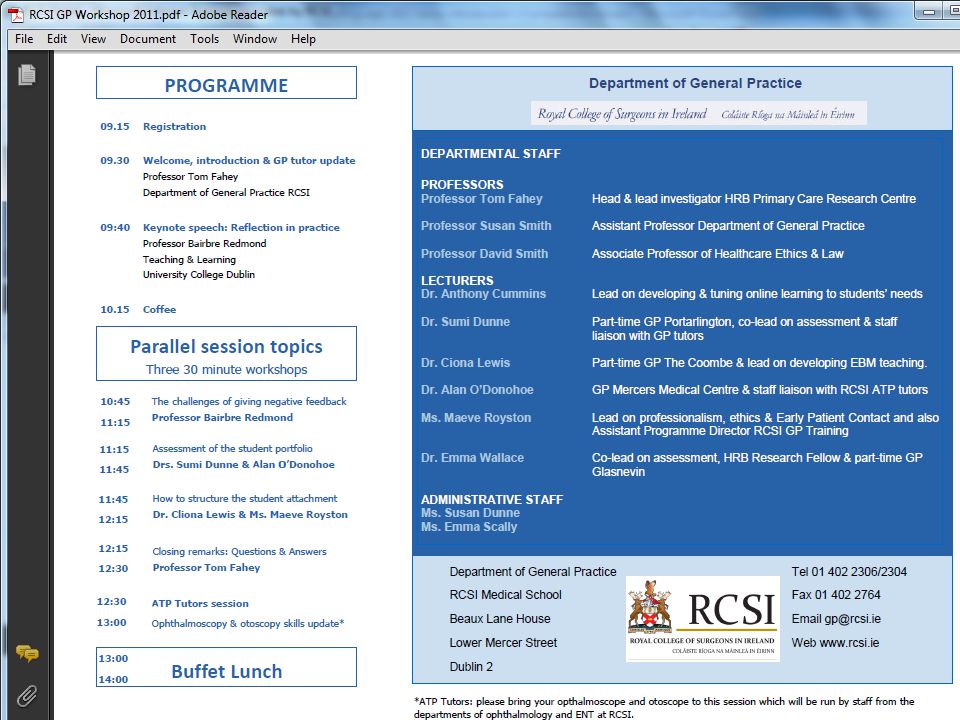Click 'Beaux Lane House' address line
The image size is (960, 720).
[500, 618]
